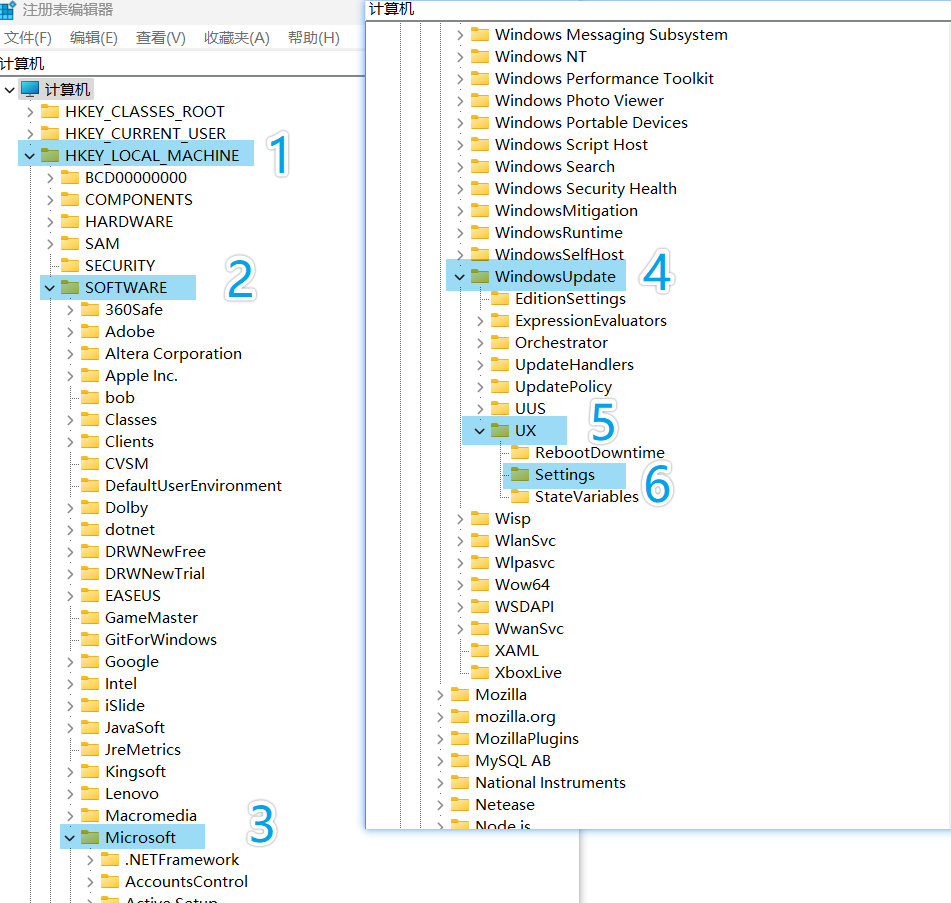This screenshot has height=903, width=951.
Task: Click the JavaSoft folder icon
Action: point(90,727)
